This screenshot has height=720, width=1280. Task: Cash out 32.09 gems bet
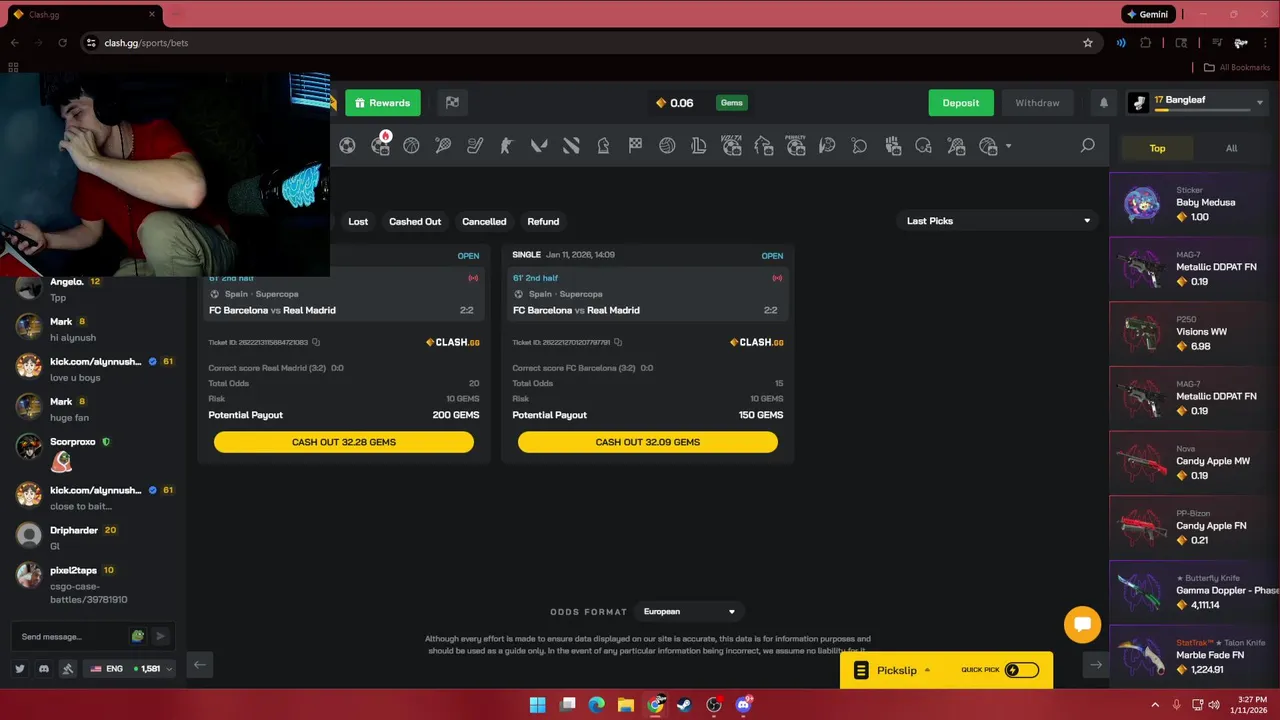[648, 442]
